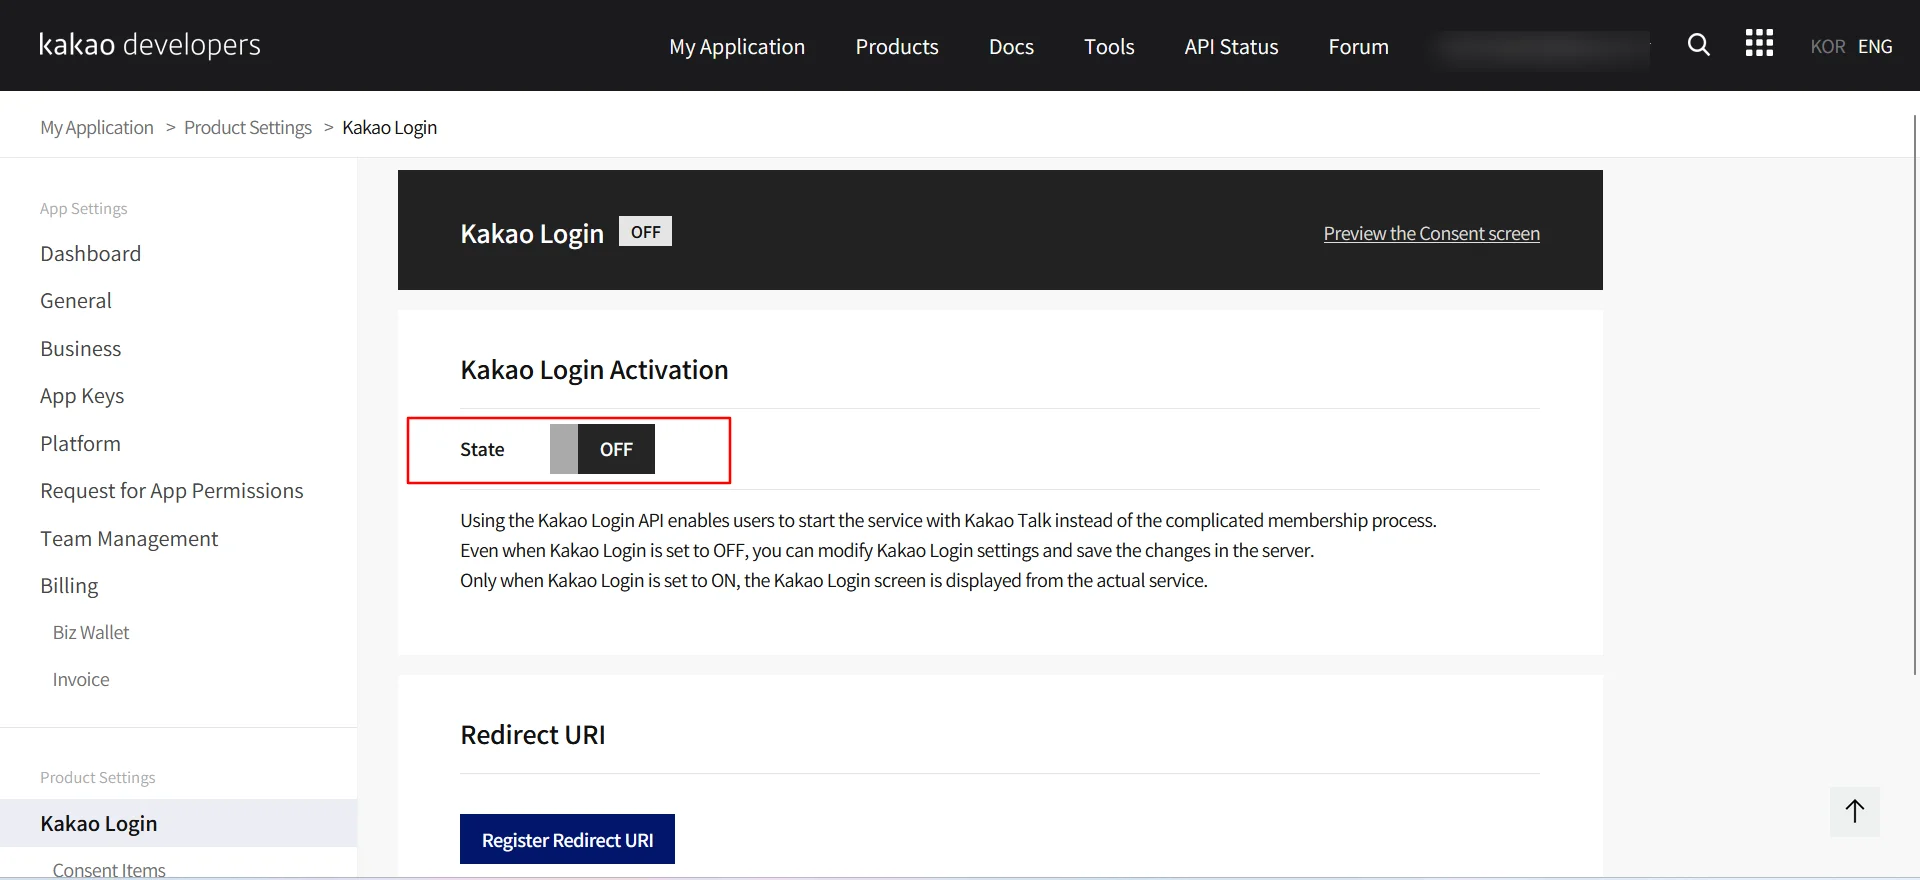Click My Application breadcrumb
This screenshot has height=880, width=1920.
(97, 127)
